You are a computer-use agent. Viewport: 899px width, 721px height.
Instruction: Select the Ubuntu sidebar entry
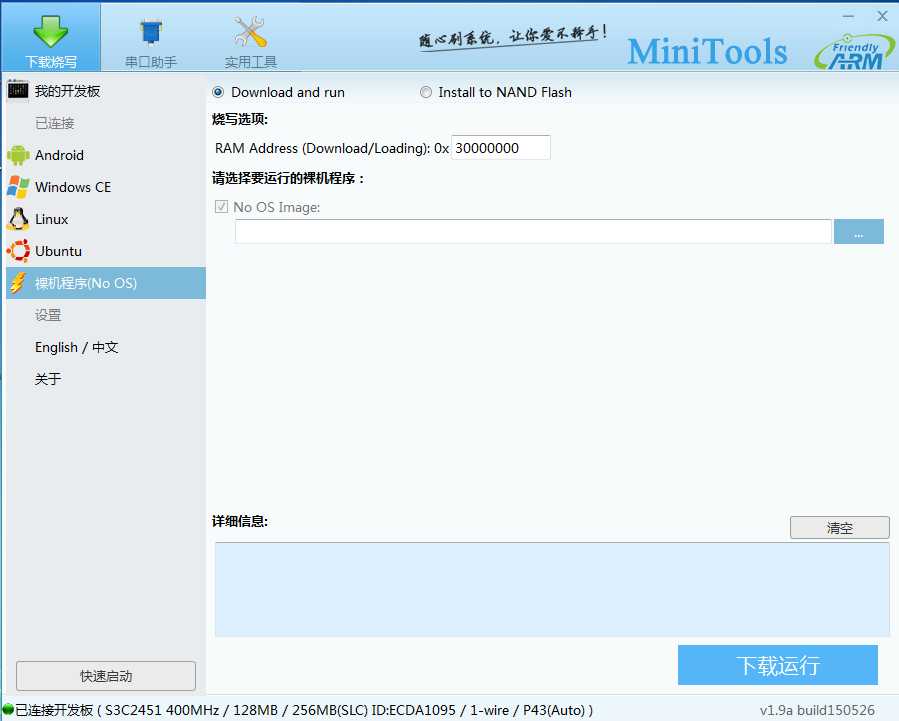pyautogui.click(x=105, y=251)
